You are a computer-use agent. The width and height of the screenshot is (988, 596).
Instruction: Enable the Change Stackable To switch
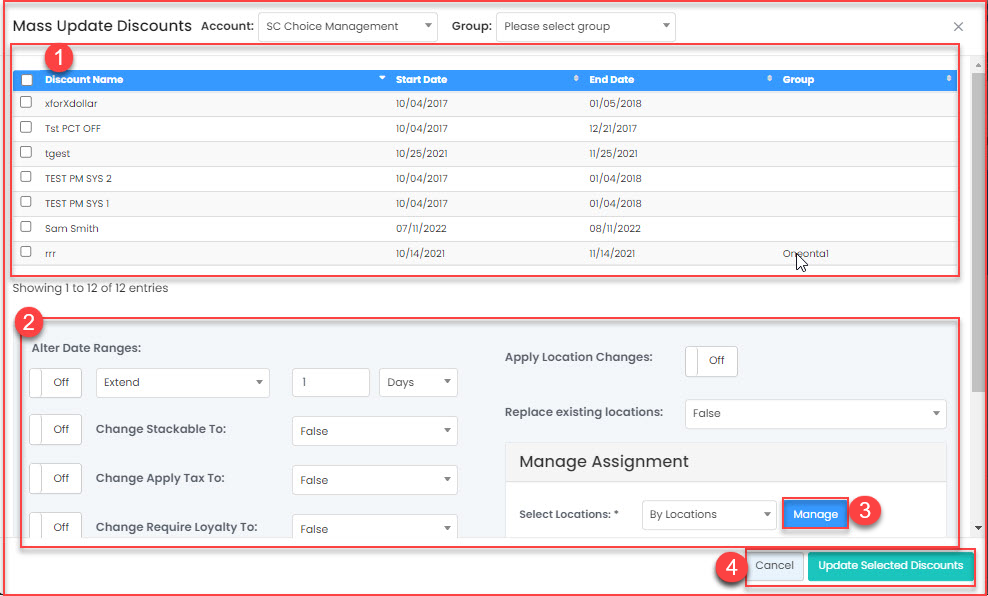55,429
